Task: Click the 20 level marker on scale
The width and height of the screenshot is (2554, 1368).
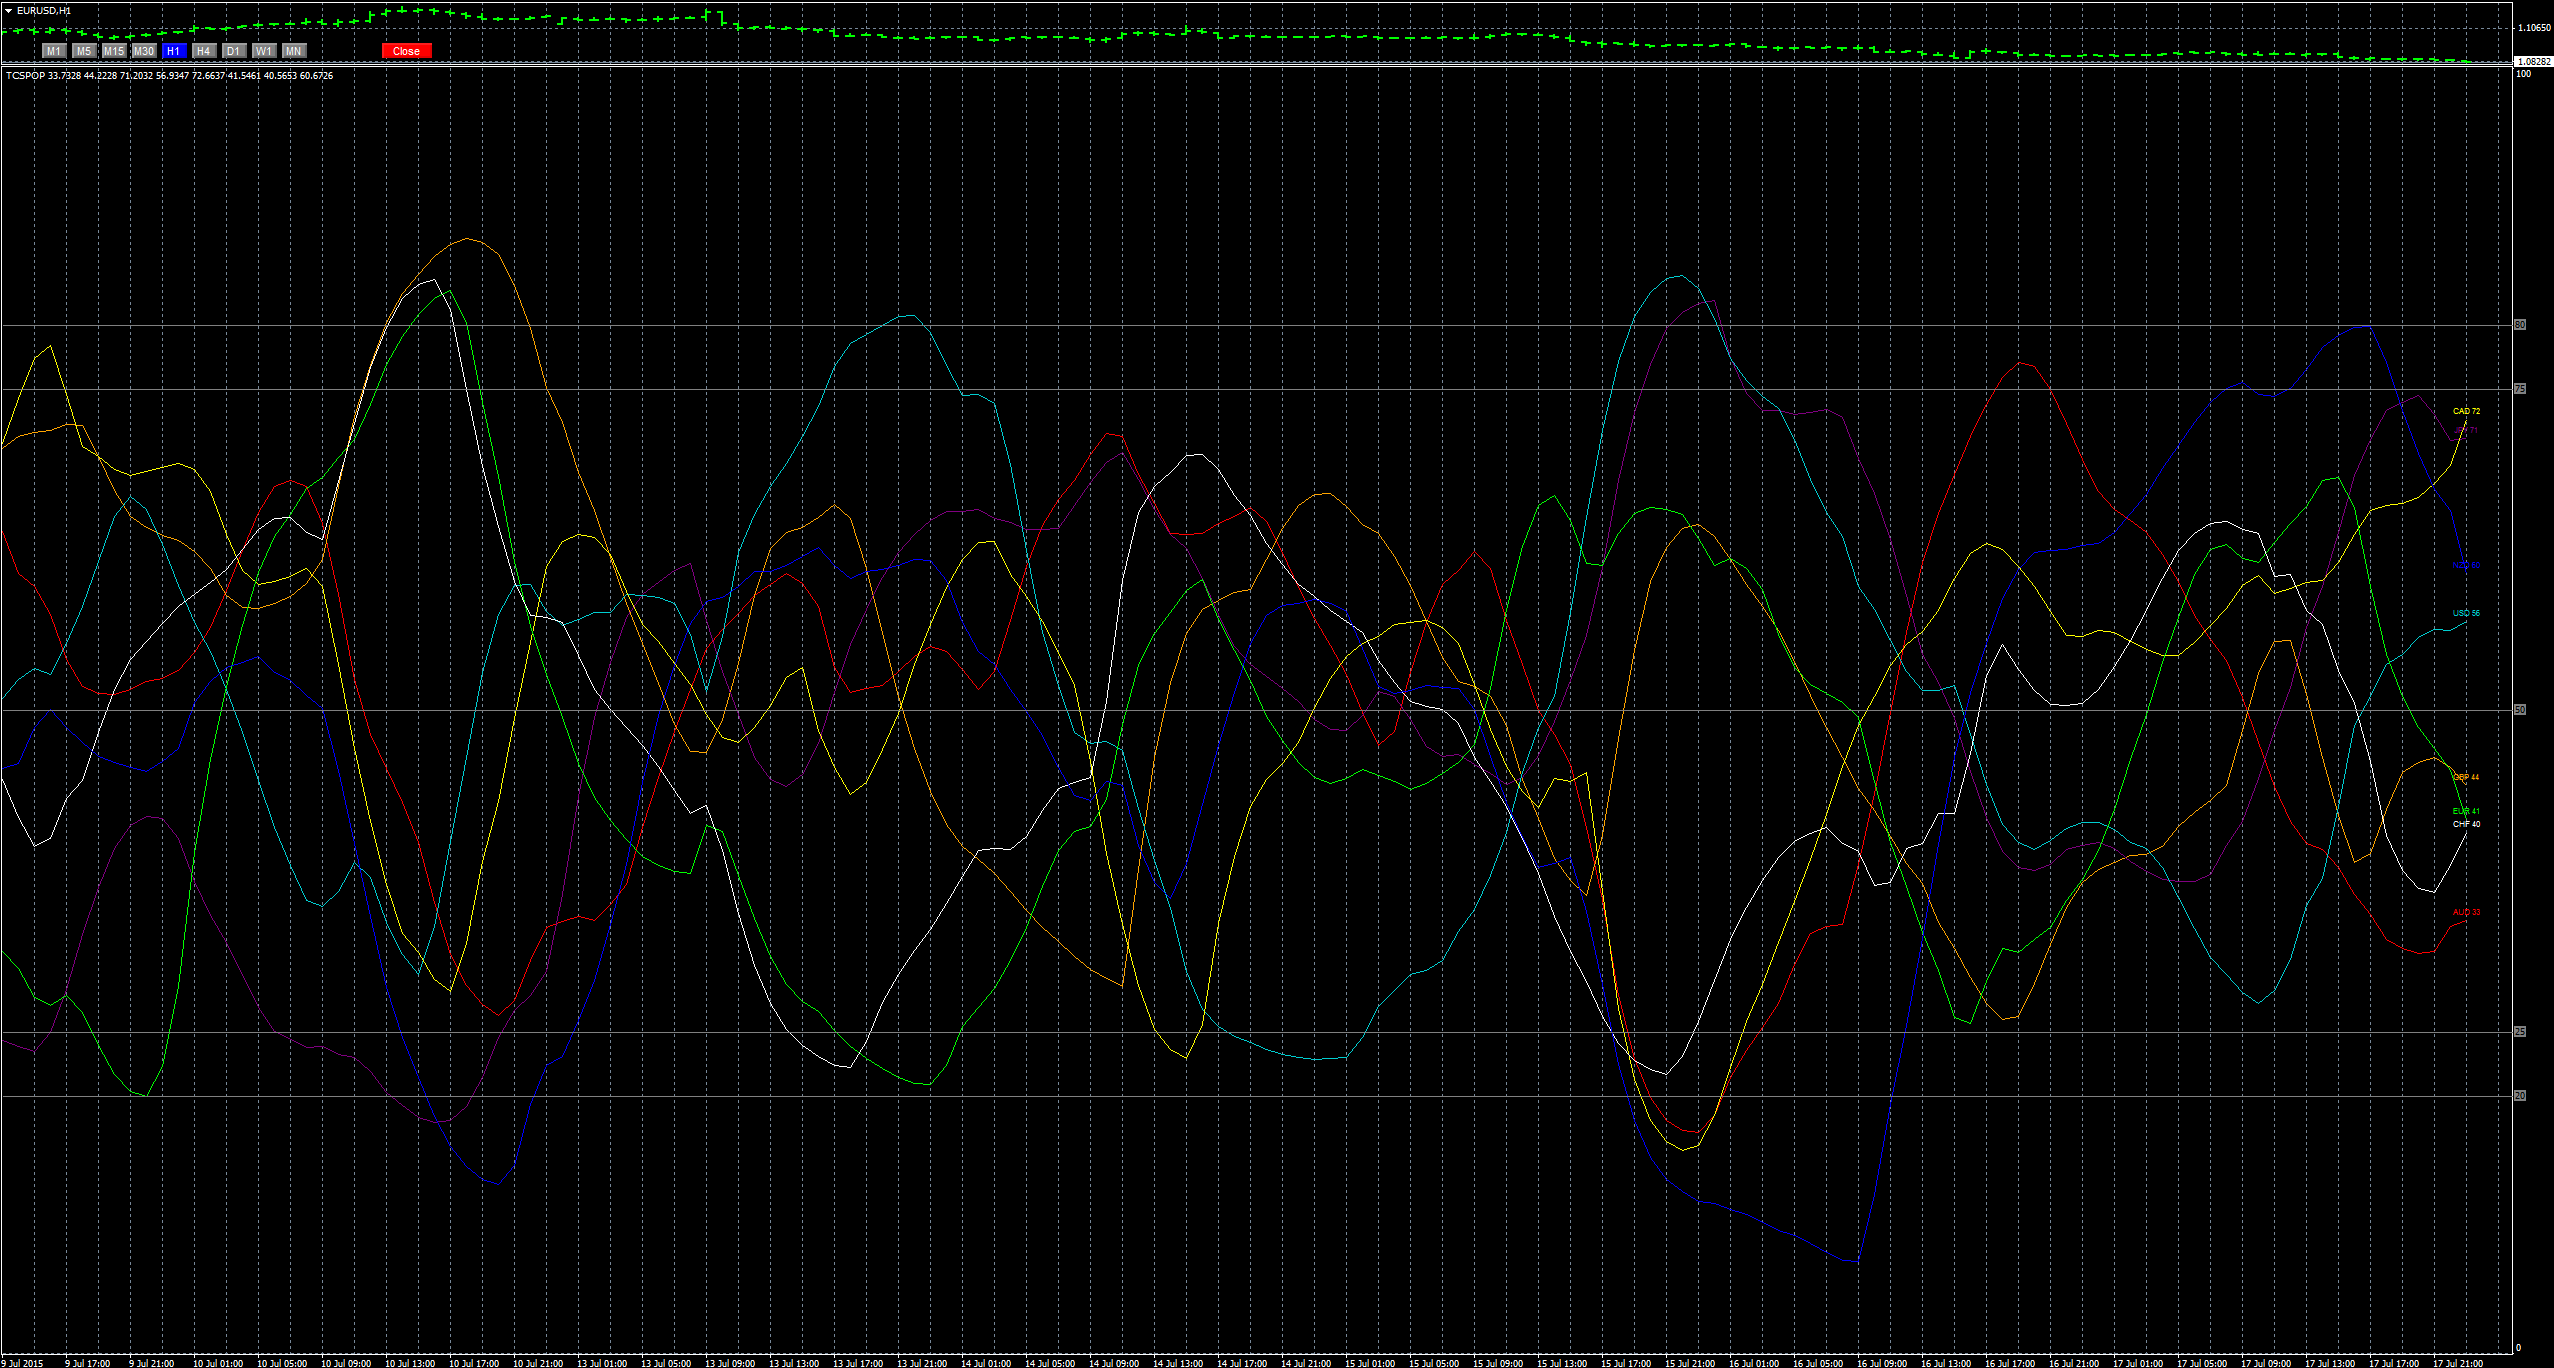Action: 2520,1096
